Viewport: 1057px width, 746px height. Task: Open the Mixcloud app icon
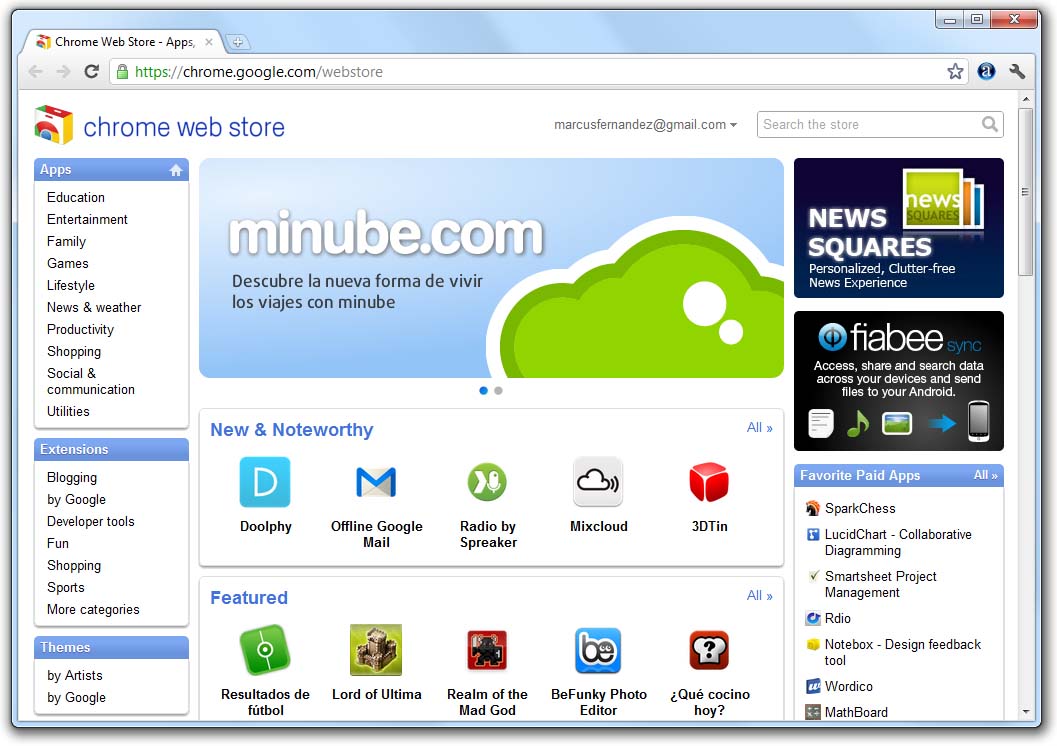tap(598, 482)
